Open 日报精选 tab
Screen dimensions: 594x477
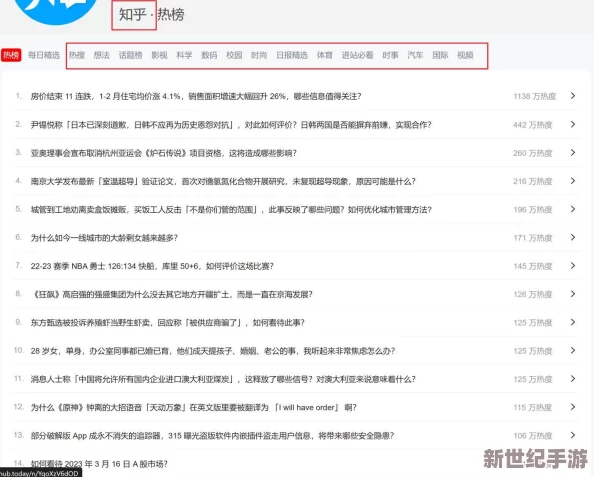click(x=292, y=55)
